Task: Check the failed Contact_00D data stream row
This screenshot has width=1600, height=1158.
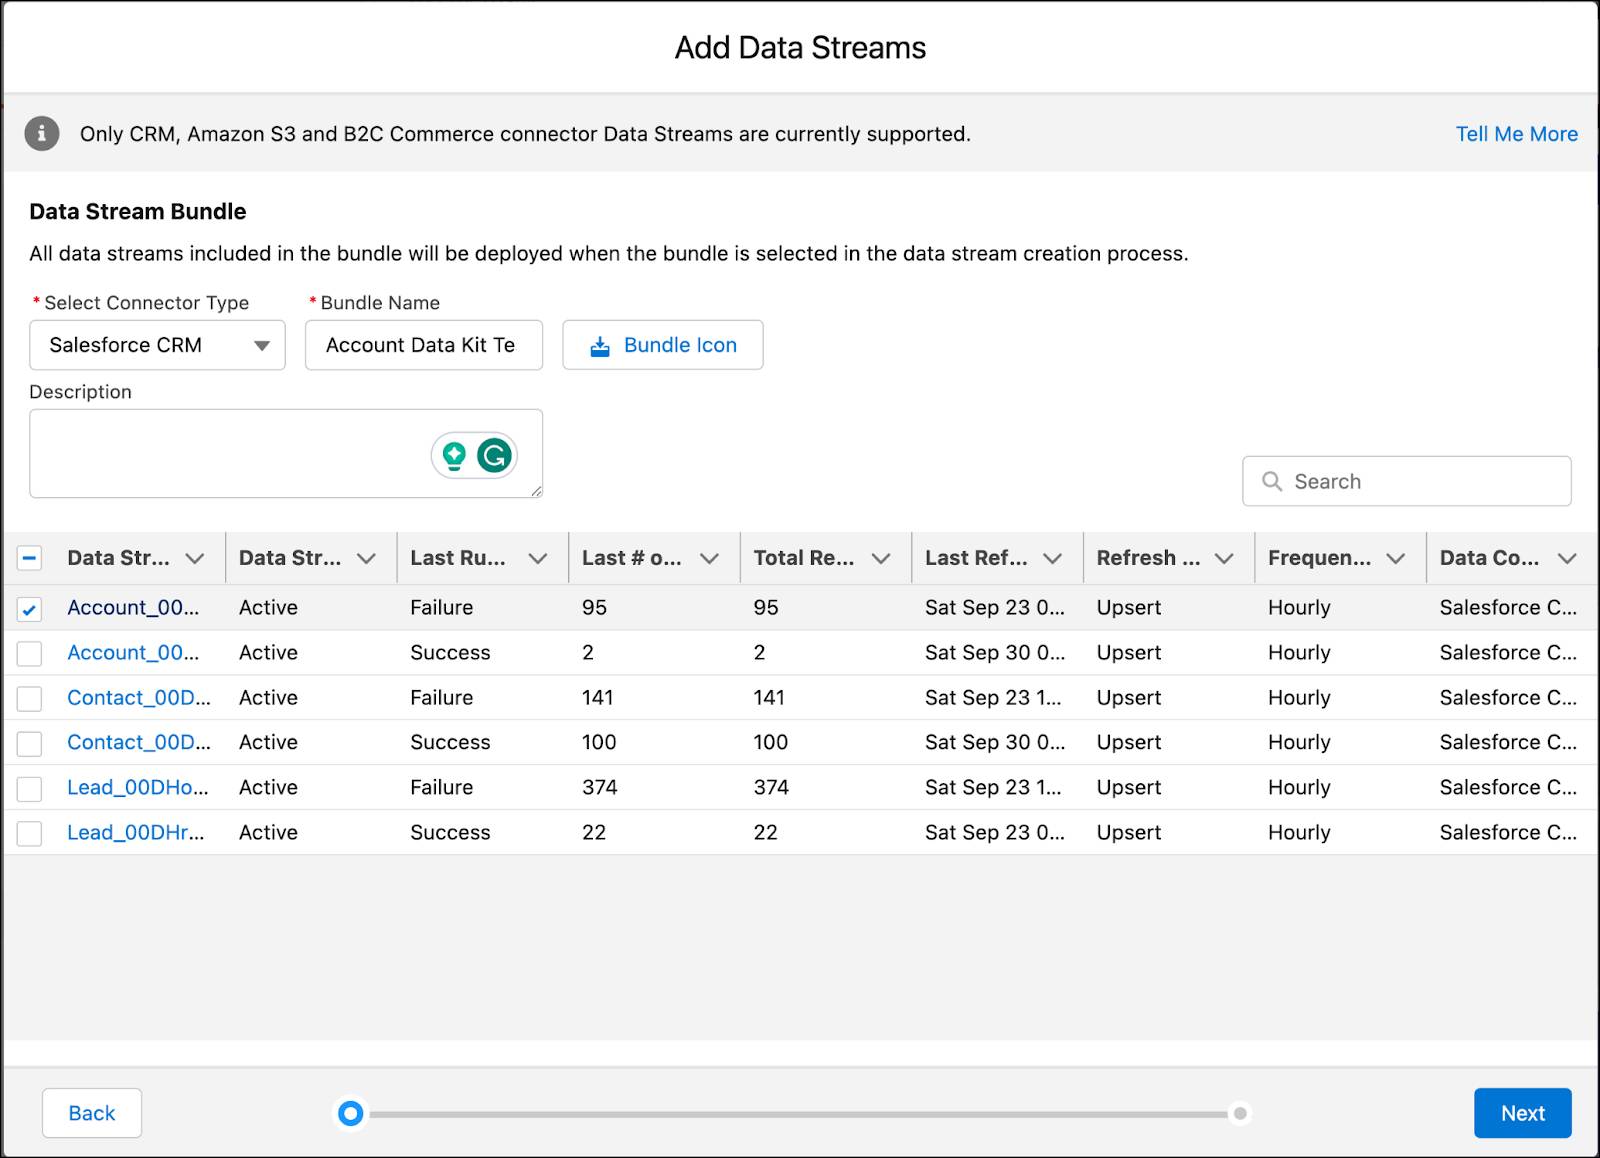Action: (29, 698)
